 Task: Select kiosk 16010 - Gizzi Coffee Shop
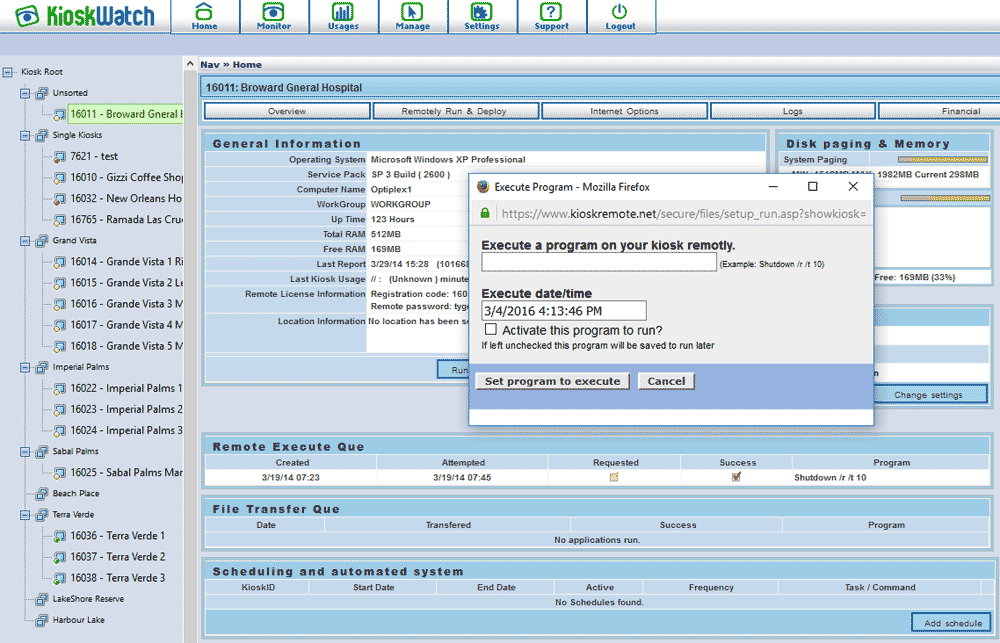126,177
